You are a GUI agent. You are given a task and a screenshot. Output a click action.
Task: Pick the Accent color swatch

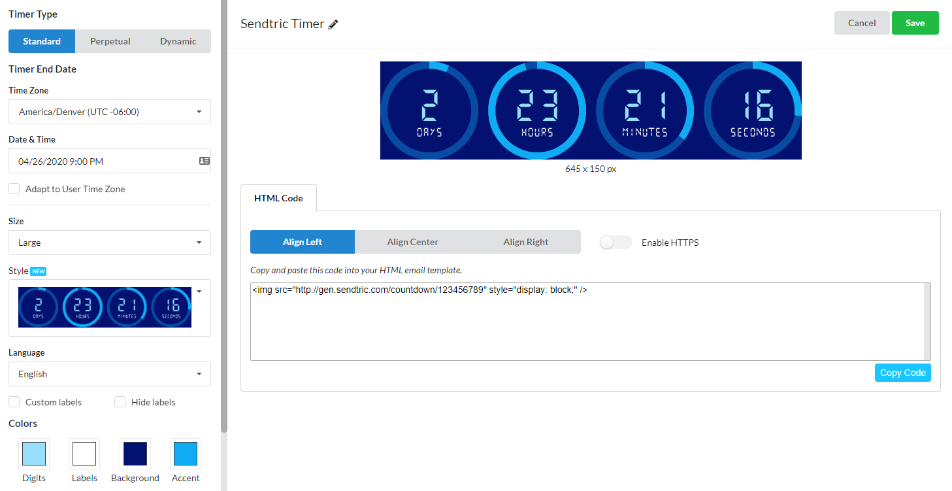tap(185, 454)
